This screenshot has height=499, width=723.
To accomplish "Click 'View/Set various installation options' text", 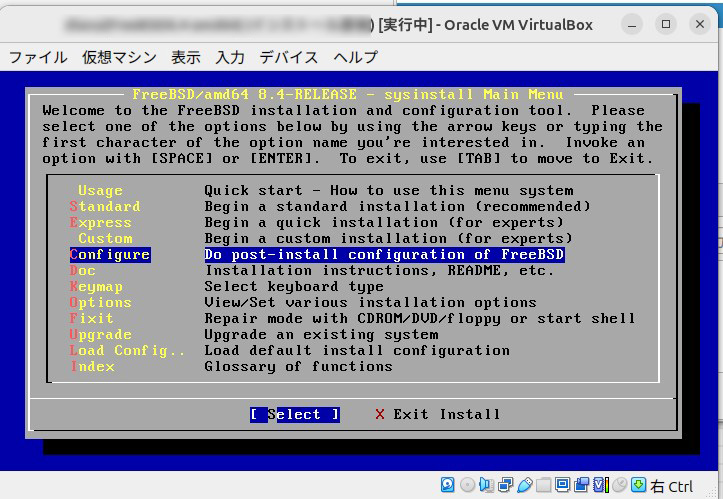I will coord(370,302).
